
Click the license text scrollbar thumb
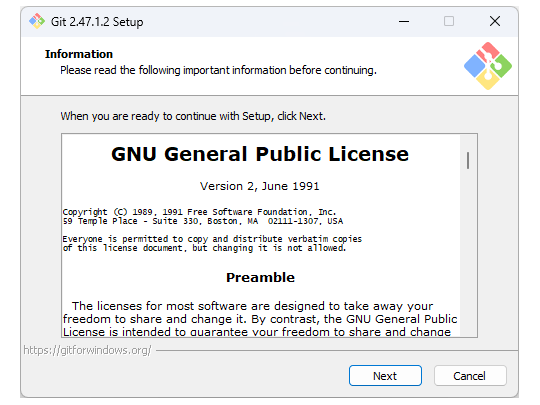(468, 160)
